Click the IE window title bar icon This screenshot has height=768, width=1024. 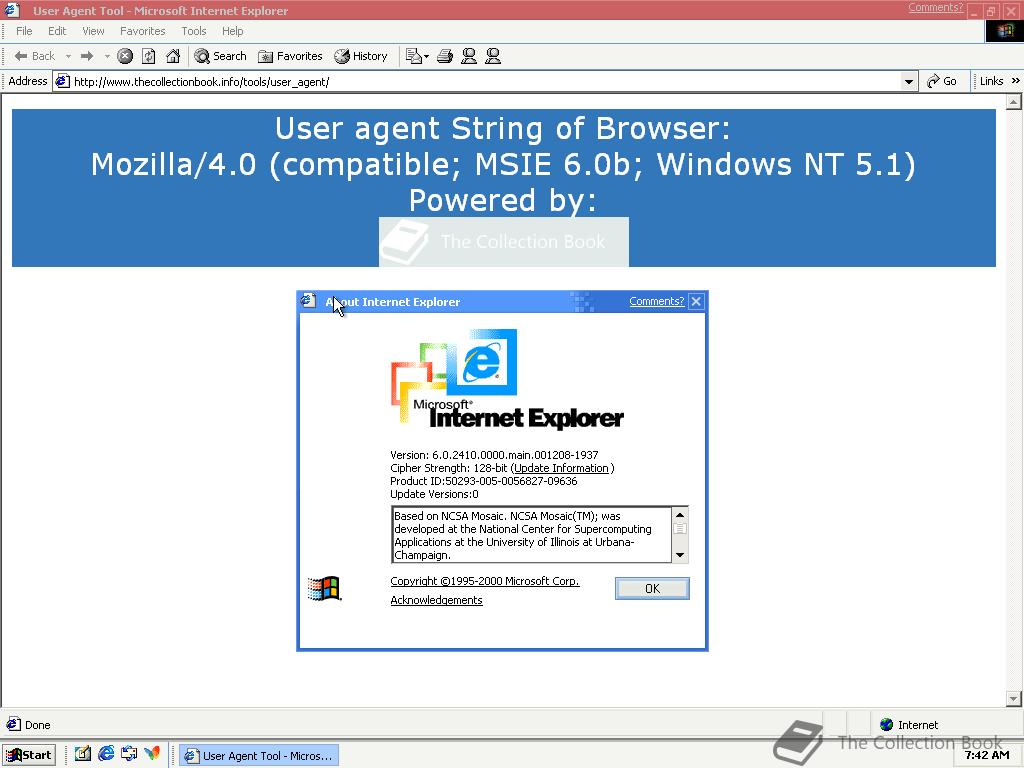12,10
